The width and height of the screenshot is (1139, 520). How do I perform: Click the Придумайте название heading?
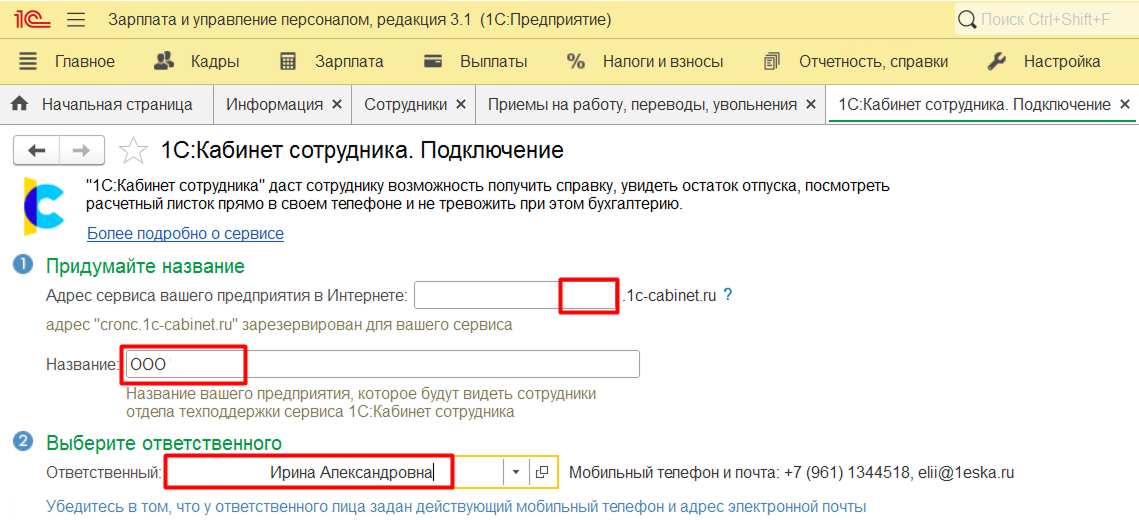(x=145, y=266)
